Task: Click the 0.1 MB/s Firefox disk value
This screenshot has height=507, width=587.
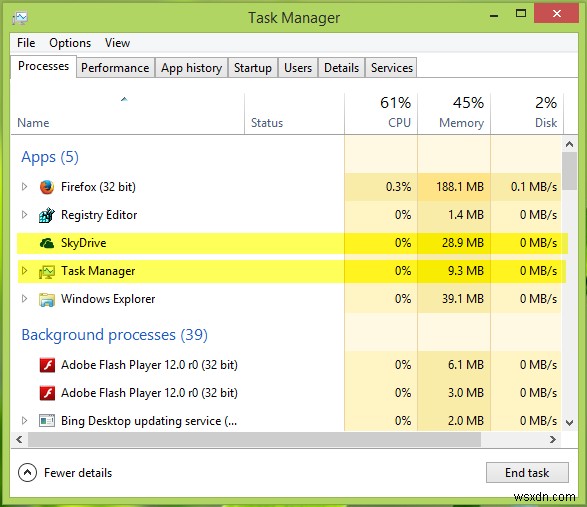Action: click(x=534, y=186)
